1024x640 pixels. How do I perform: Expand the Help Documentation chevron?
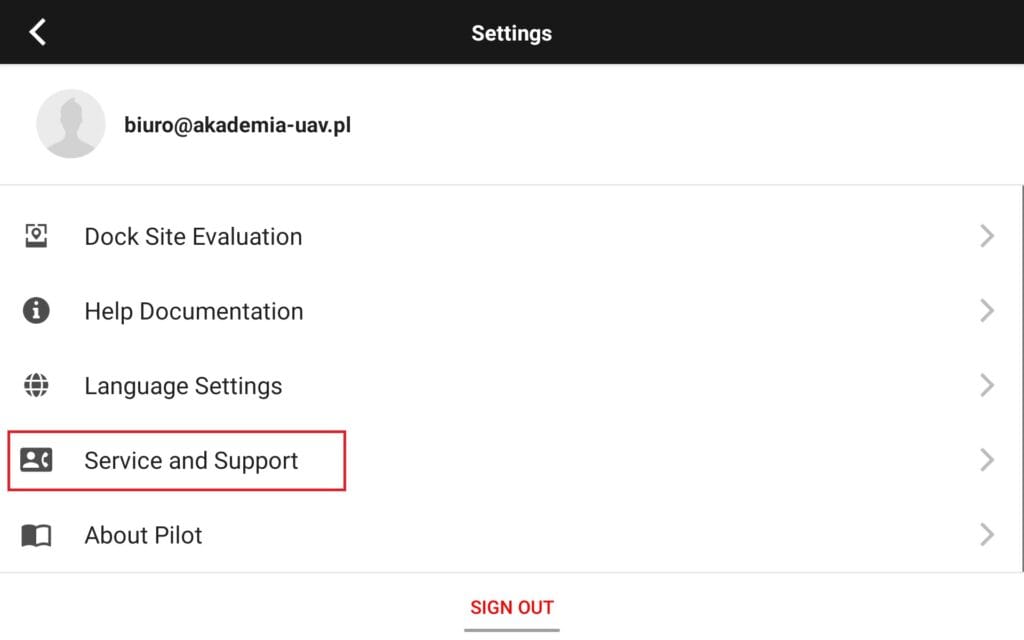point(987,311)
